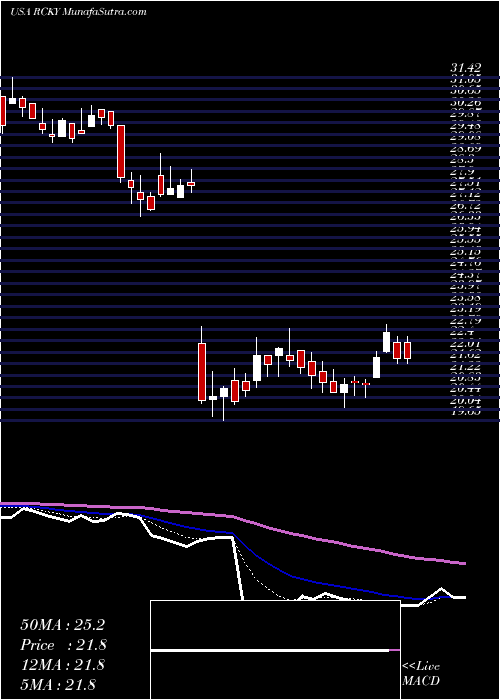This screenshot has height=700, width=500.
Task: Click the 25.94 price axis label
Action: (465, 229)
